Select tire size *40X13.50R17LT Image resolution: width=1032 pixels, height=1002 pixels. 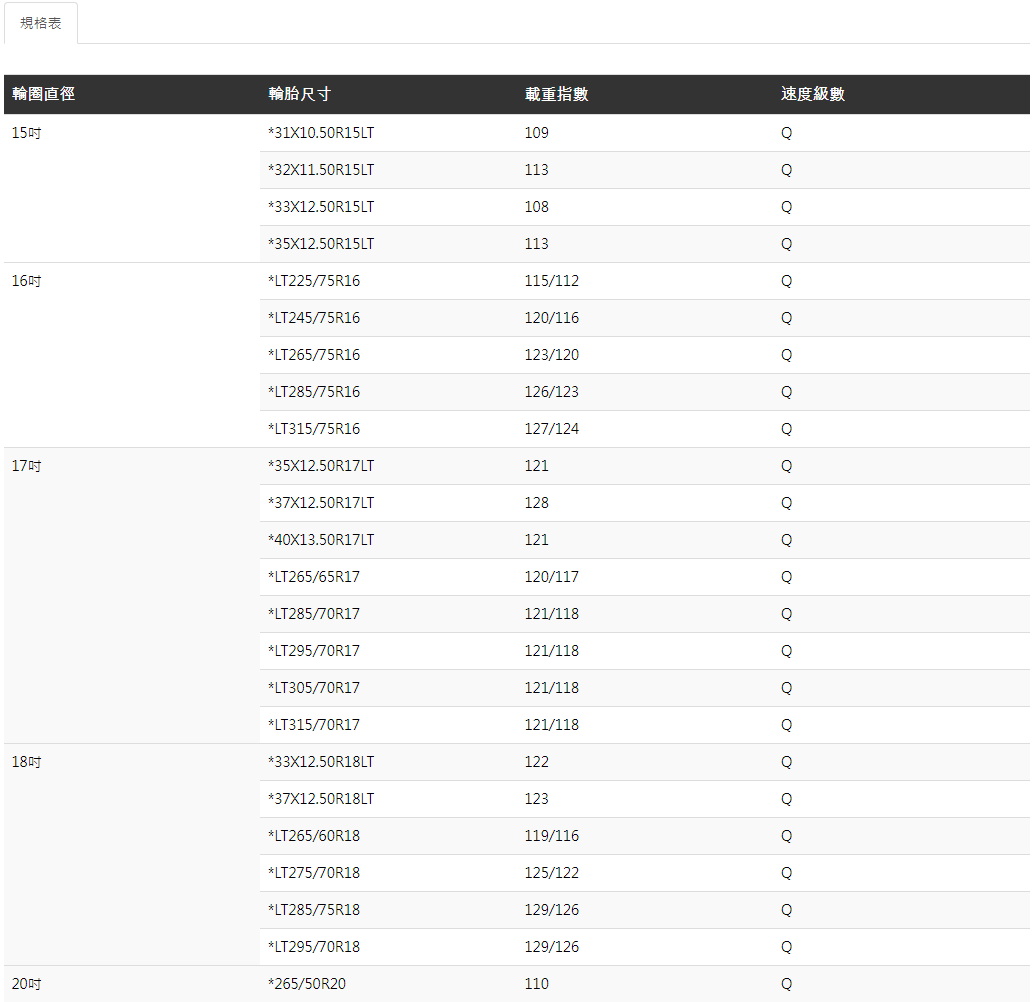(x=320, y=540)
